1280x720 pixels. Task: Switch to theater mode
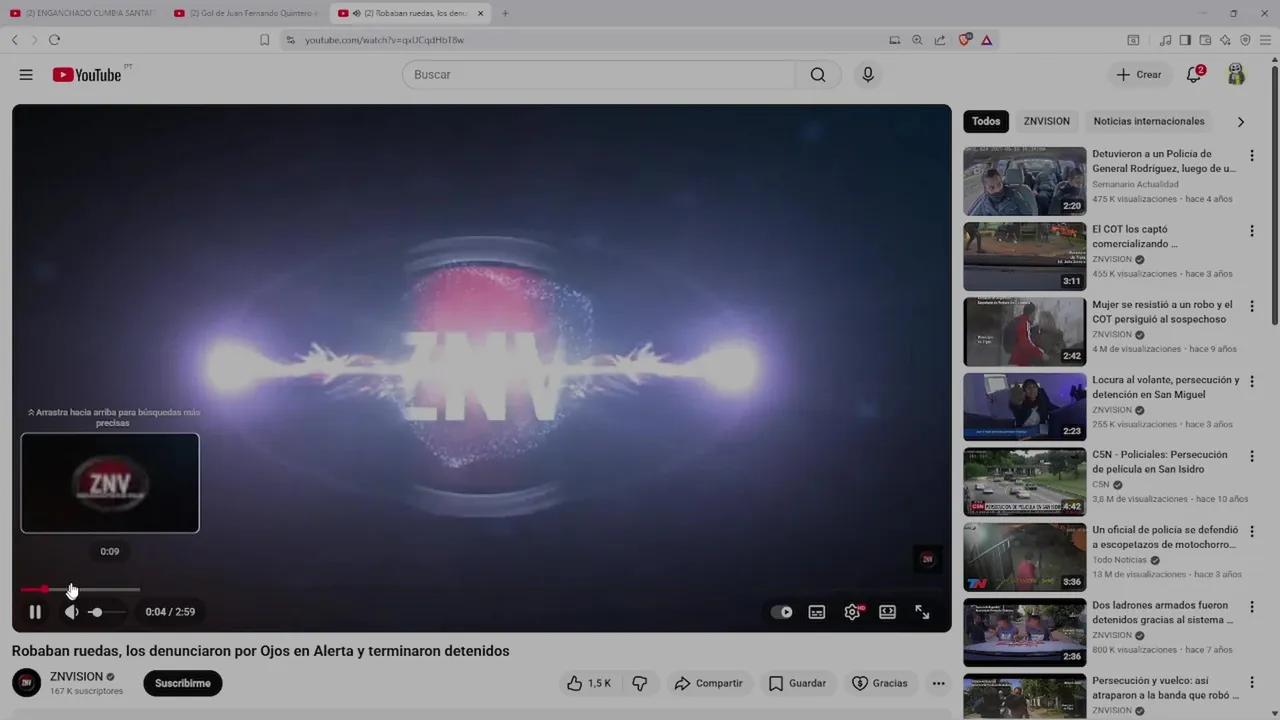point(887,612)
